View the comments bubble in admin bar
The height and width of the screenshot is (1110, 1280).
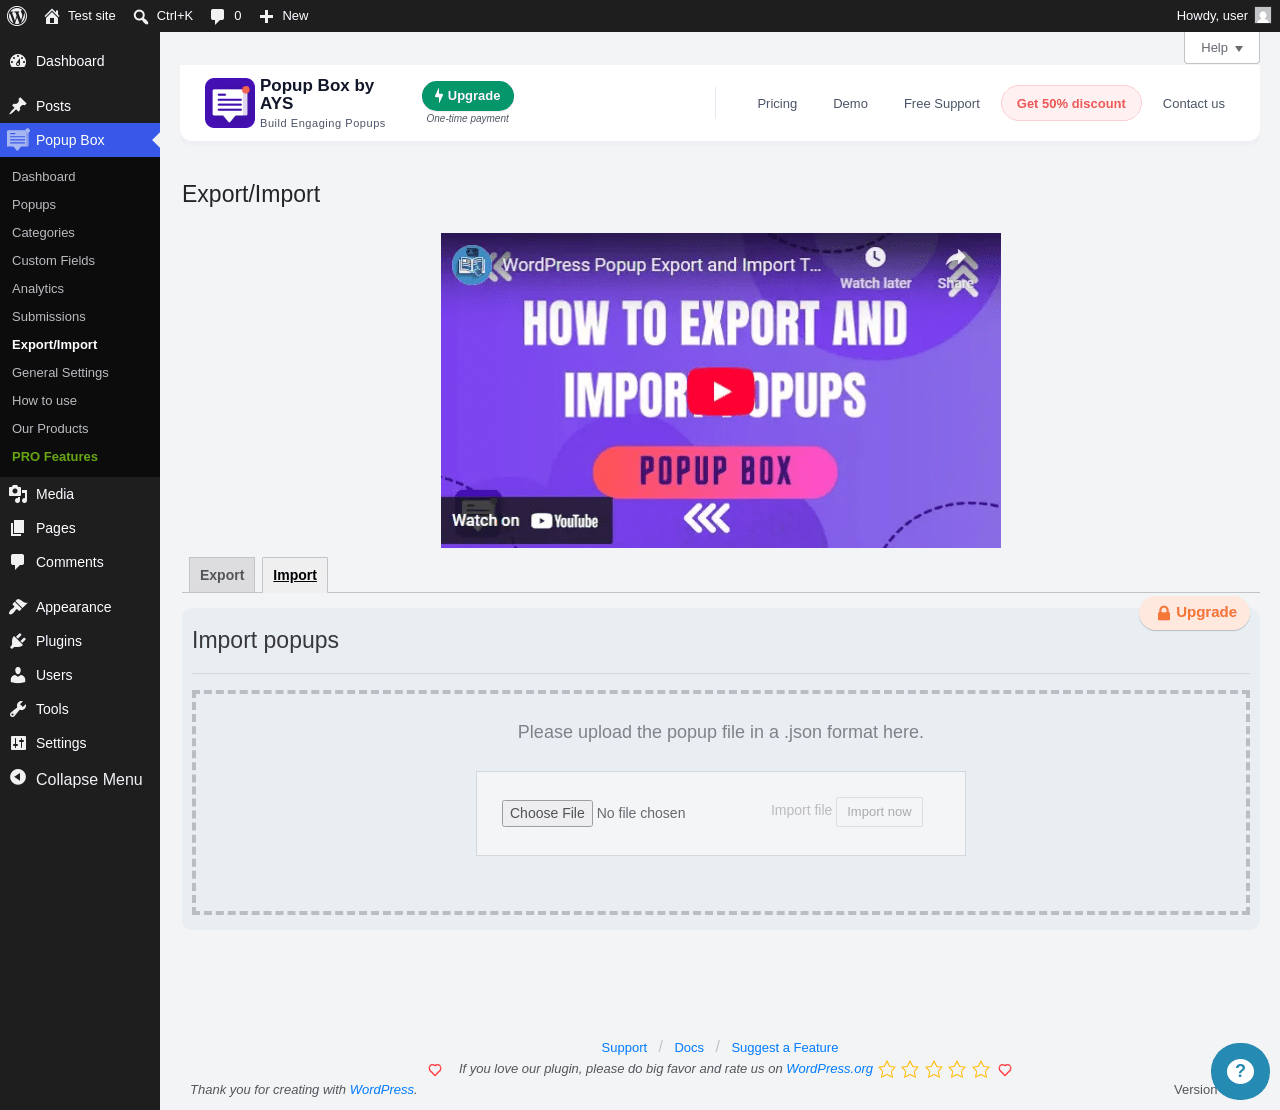(226, 16)
